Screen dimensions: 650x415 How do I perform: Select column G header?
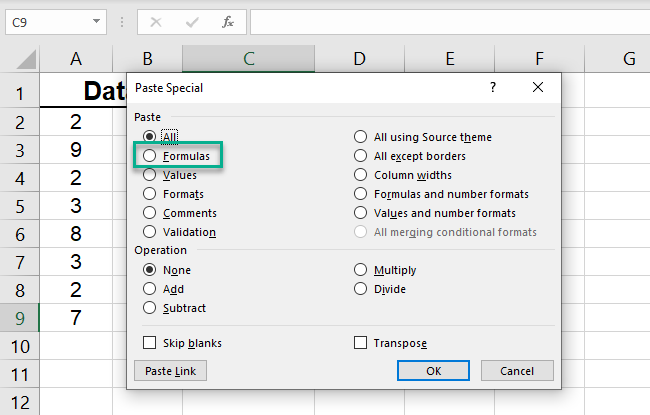[628, 59]
